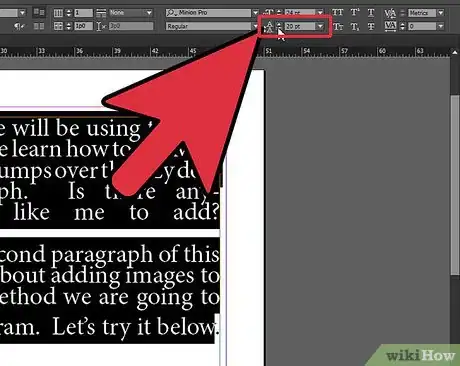Click the leading stepper arrows
Image resolution: width=460 pixels, height=366 pixels.
pos(279,26)
